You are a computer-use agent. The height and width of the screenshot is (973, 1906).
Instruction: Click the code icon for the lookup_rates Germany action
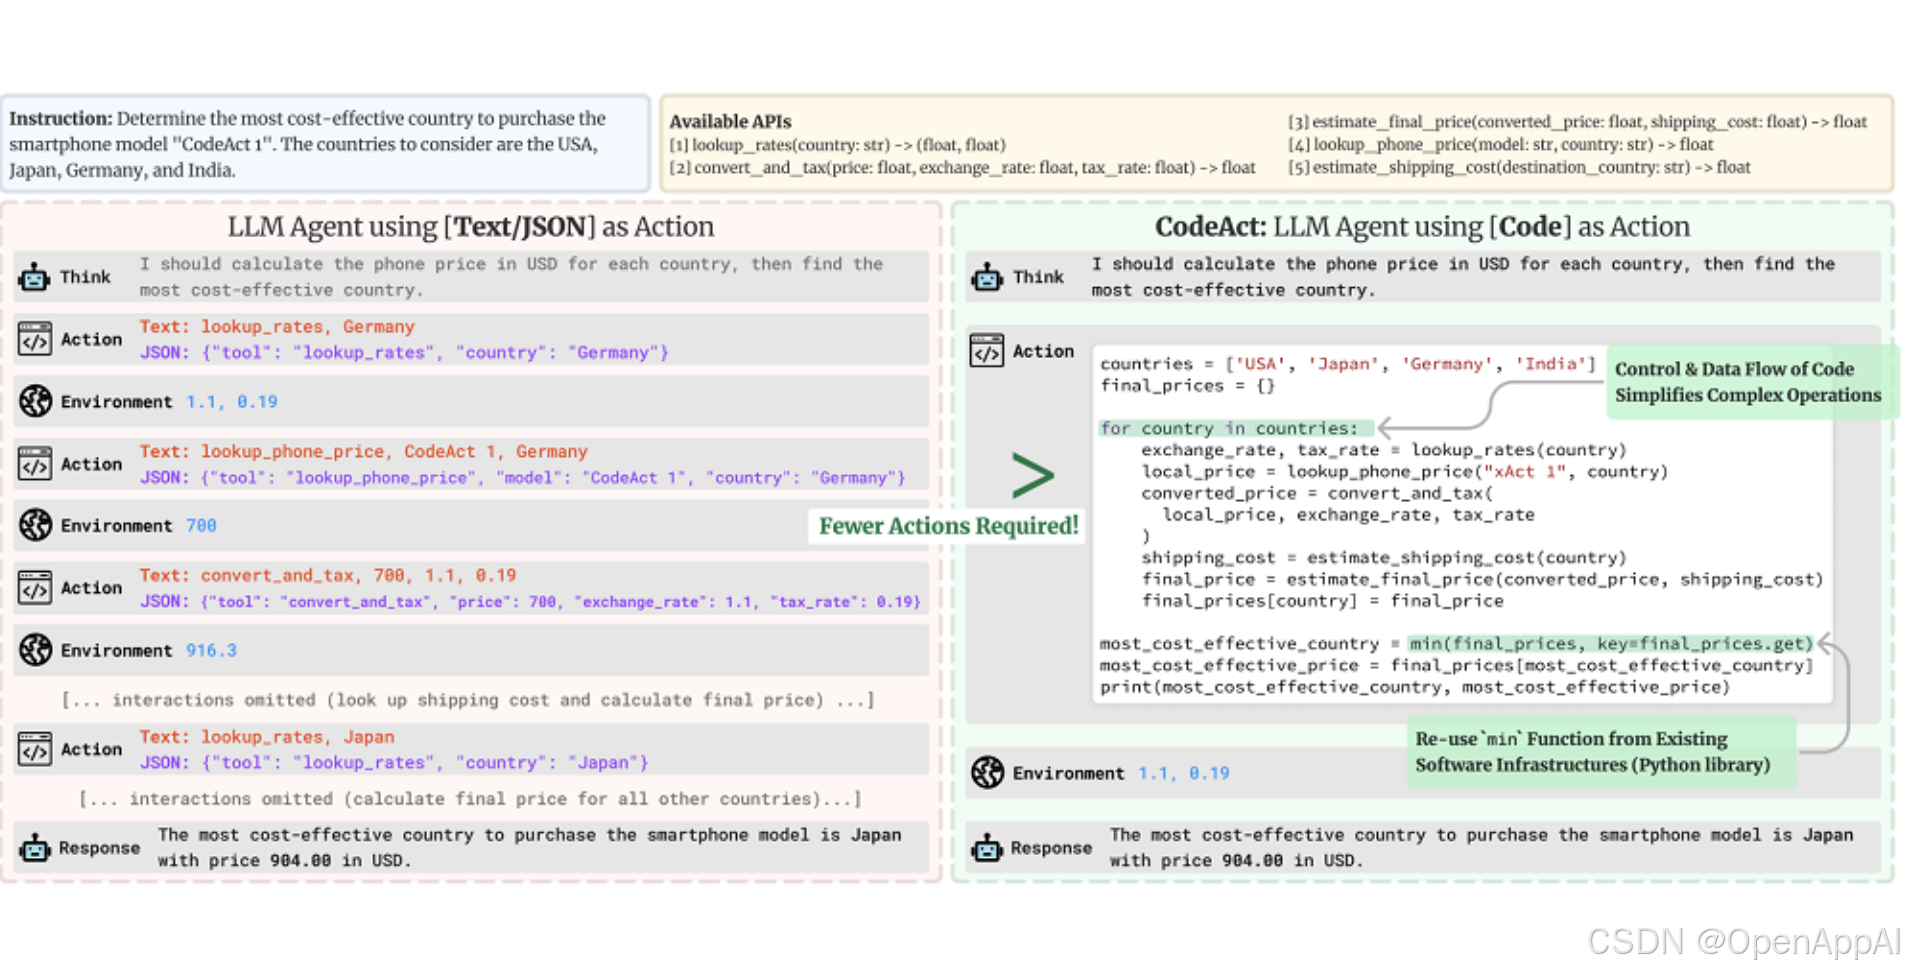pyautogui.click(x=34, y=339)
